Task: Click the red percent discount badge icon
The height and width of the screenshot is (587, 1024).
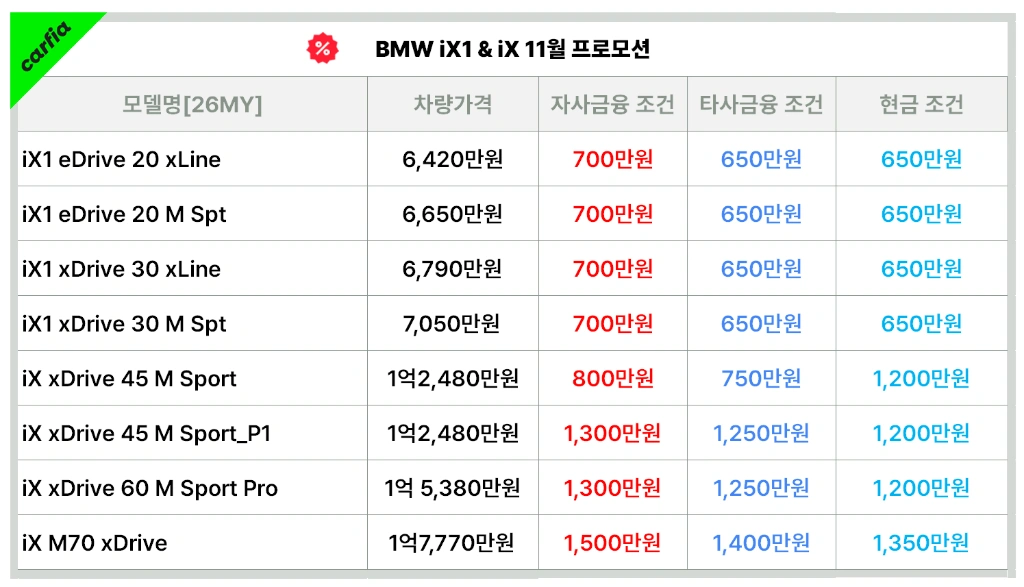Action: 323,48
